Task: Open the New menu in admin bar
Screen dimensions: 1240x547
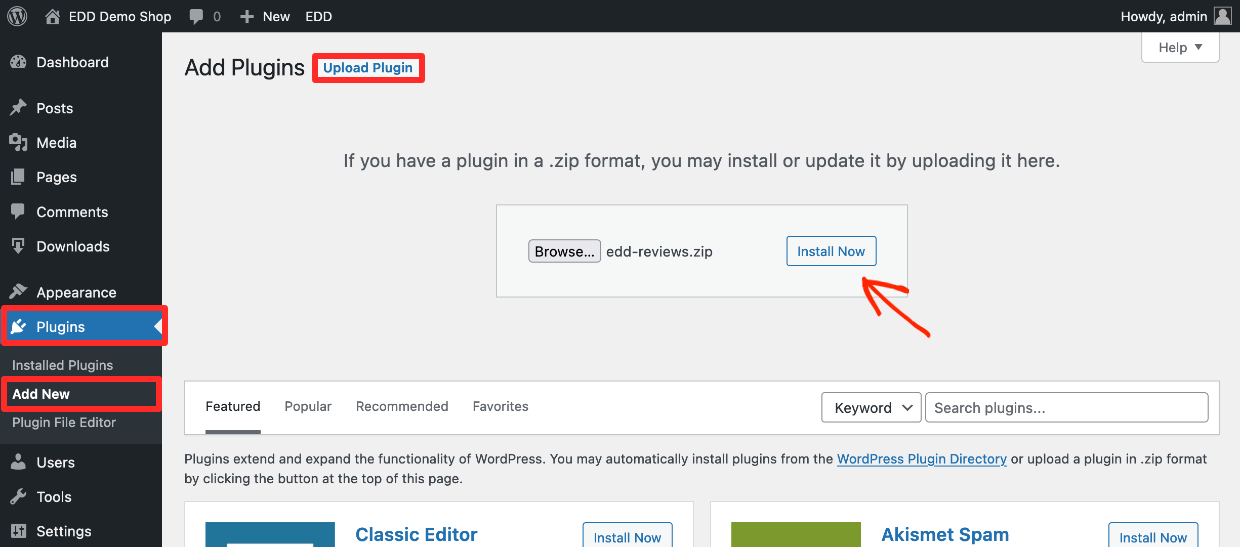Action: tap(265, 17)
